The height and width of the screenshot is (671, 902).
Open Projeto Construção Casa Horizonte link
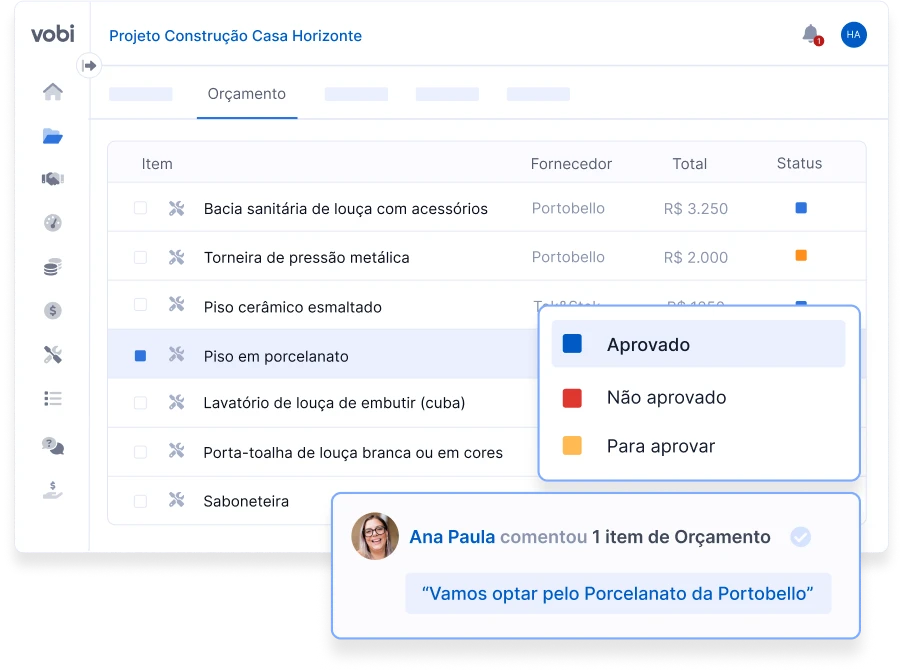[235, 36]
